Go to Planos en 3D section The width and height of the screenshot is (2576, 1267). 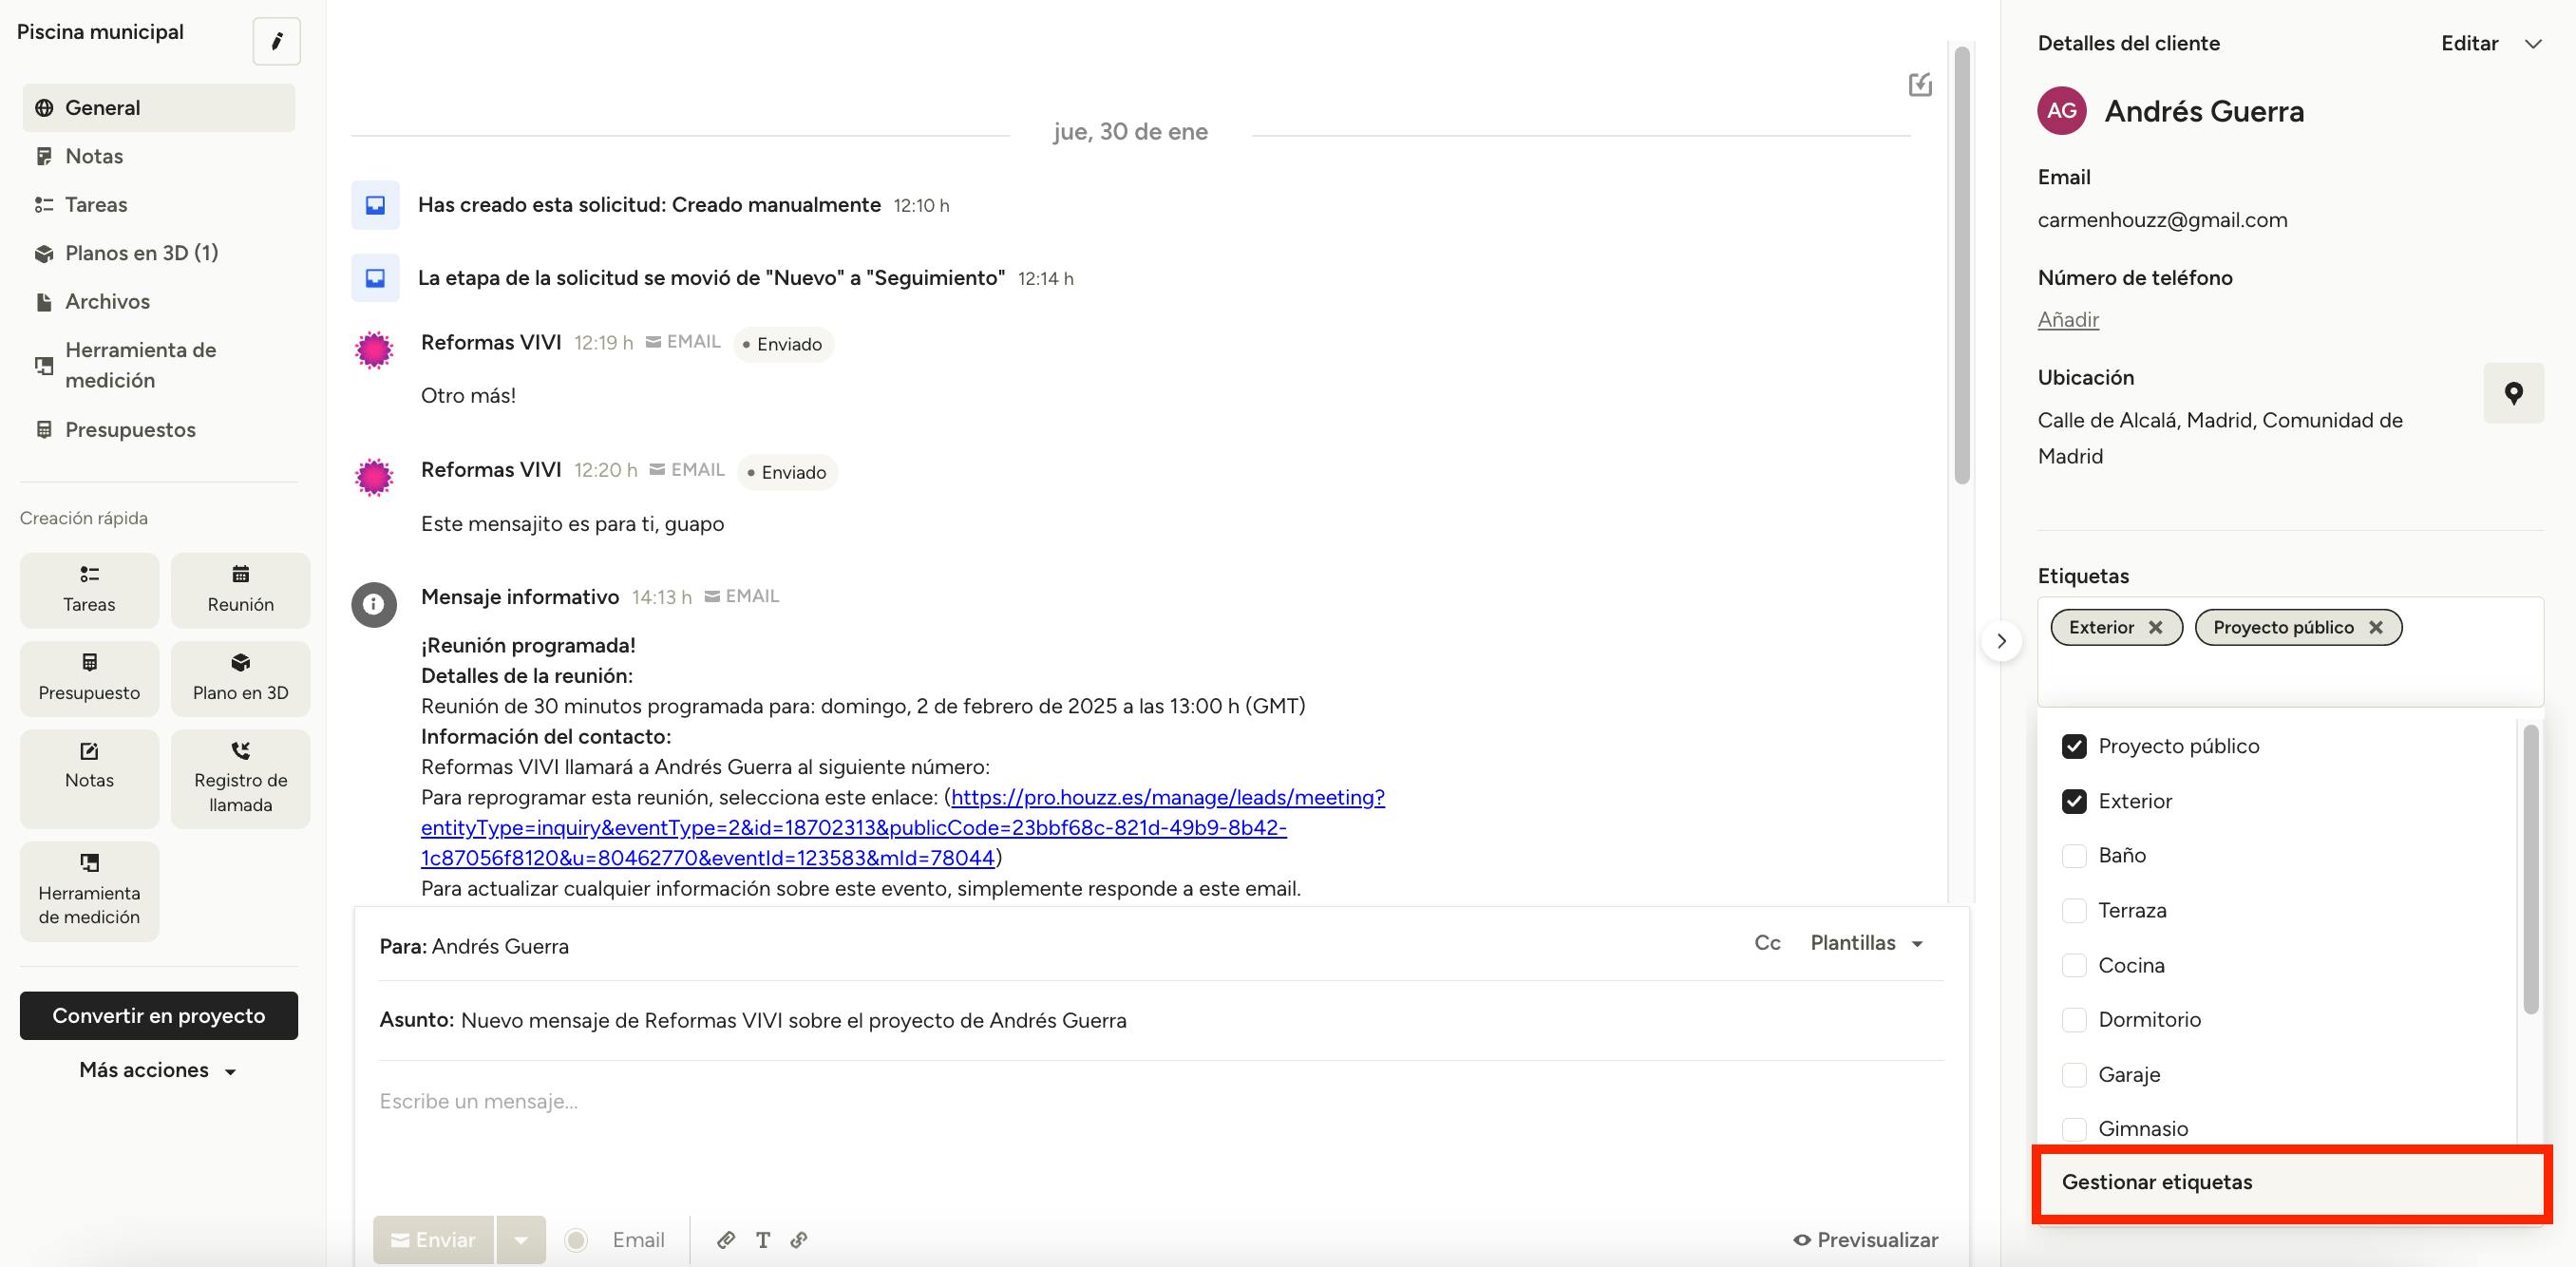[x=141, y=253]
